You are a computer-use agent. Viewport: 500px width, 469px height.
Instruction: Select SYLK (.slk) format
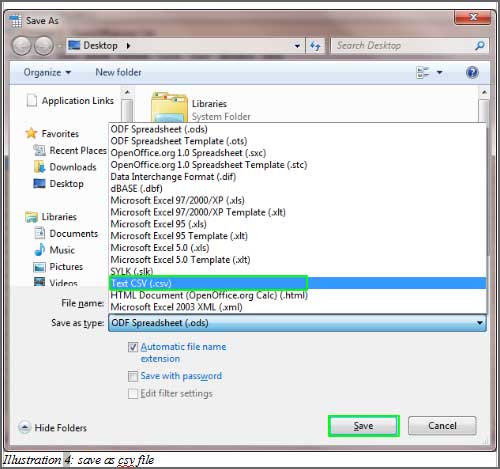(297, 271)
